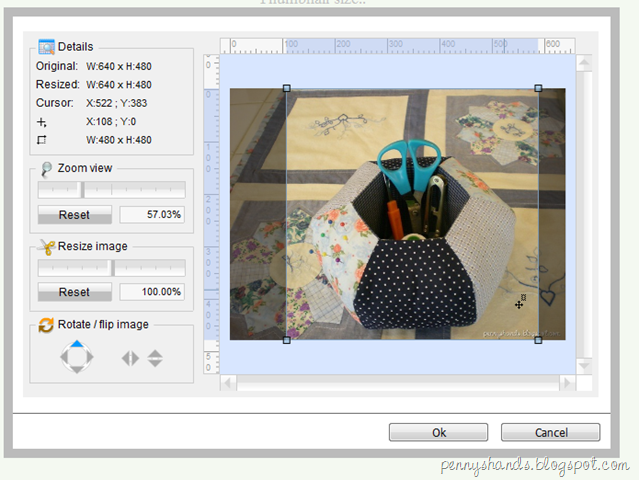Confirm with the Ok button

pyautogui.click(x=438, y=432)
